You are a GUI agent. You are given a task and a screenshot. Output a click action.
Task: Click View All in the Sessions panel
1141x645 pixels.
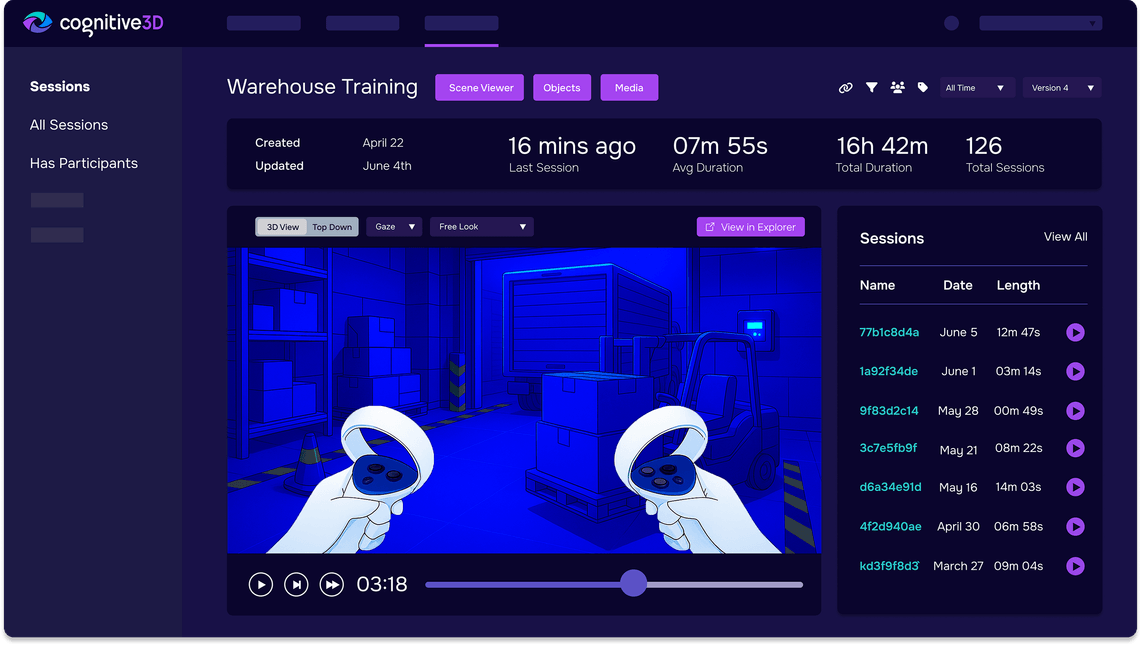point(1065,237)
